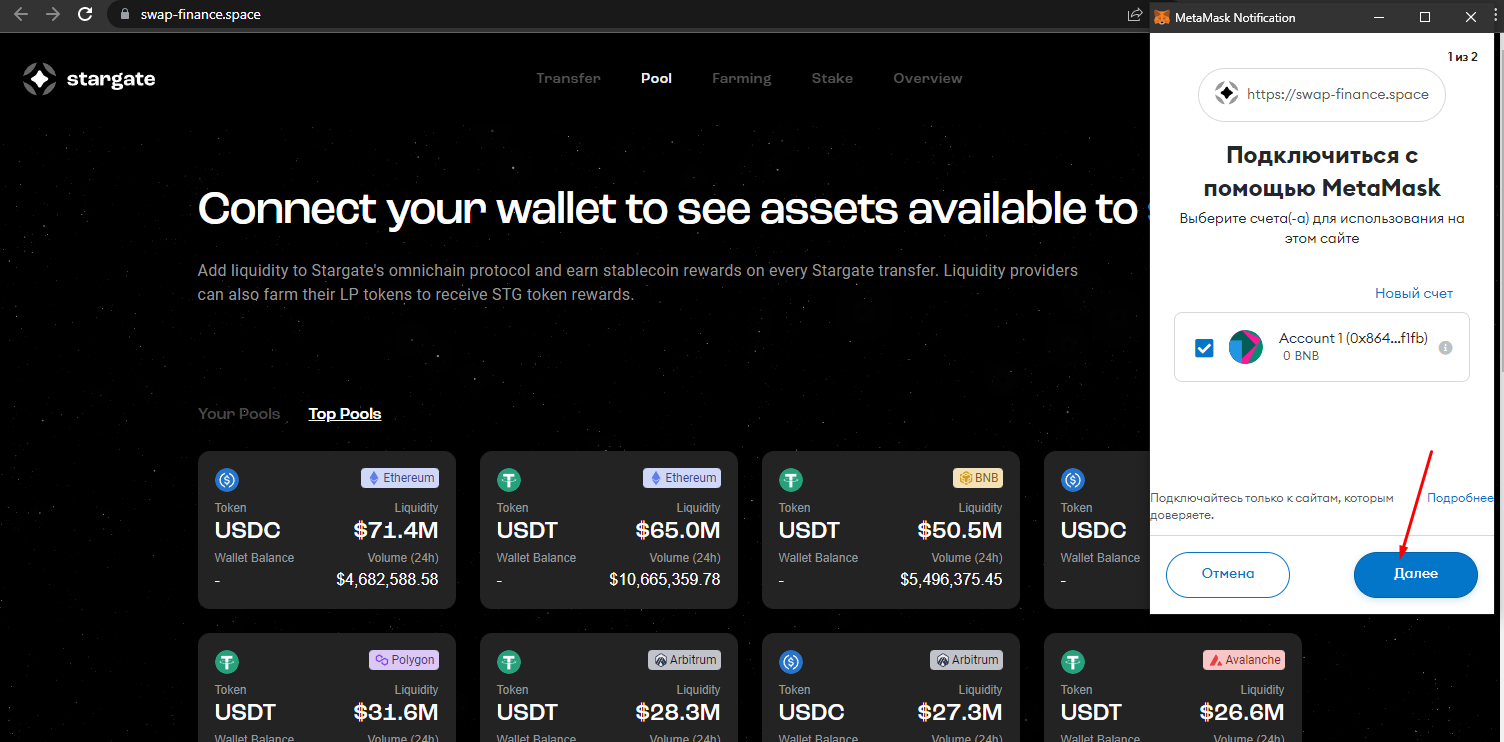Image resolution: width=1504 pixels, height=742 pixels.
Task: Select the Account 1 (0x864...f1fb) label
Action: pos(1355,338)
